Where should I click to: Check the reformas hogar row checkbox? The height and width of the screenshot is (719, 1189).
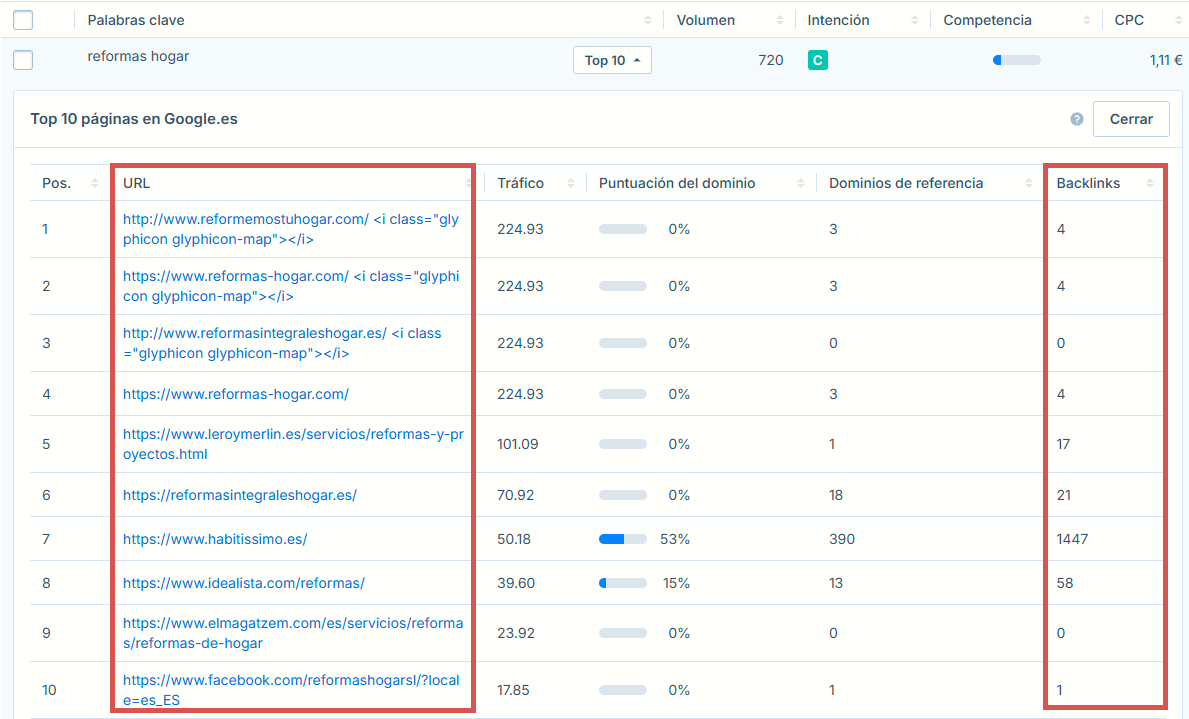(x=23, y=60)
